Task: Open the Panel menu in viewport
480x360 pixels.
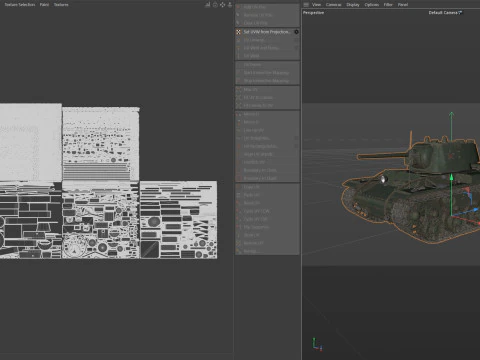Action: tap(403, 5)
